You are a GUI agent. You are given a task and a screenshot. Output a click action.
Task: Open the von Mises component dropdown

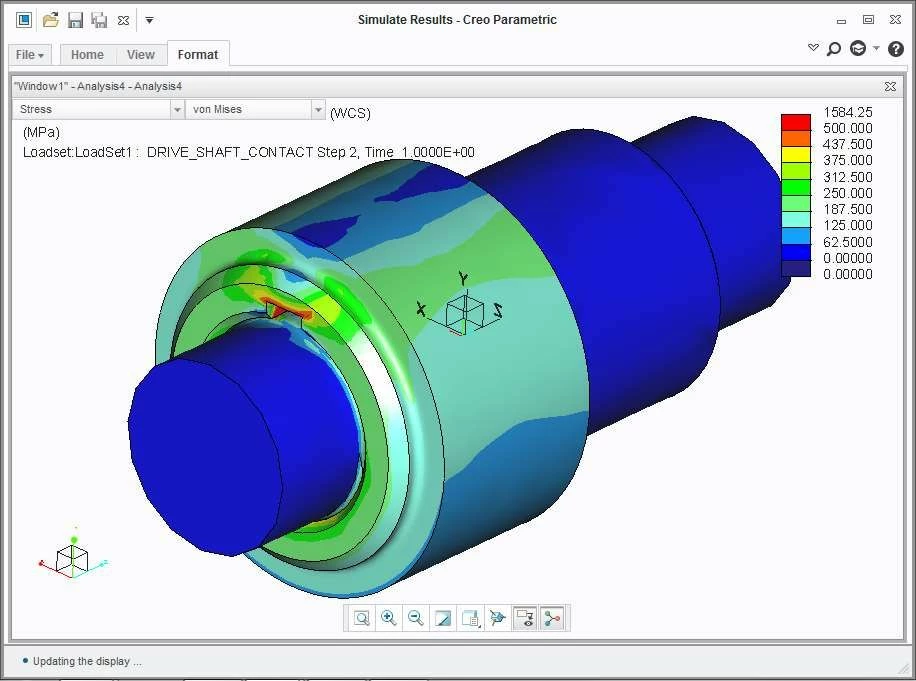tap(318, 109)
